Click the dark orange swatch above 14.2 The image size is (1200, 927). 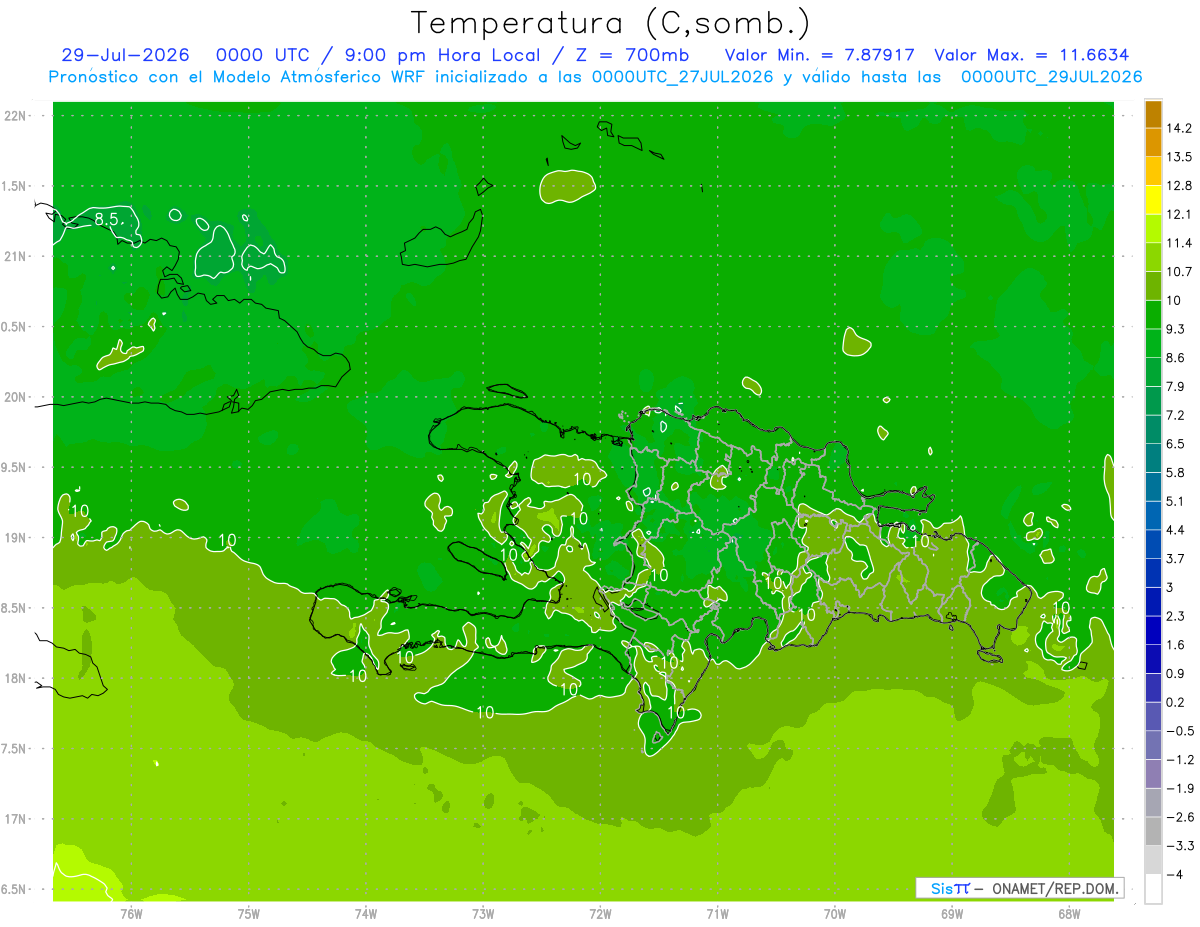[x=1153, y=114]
